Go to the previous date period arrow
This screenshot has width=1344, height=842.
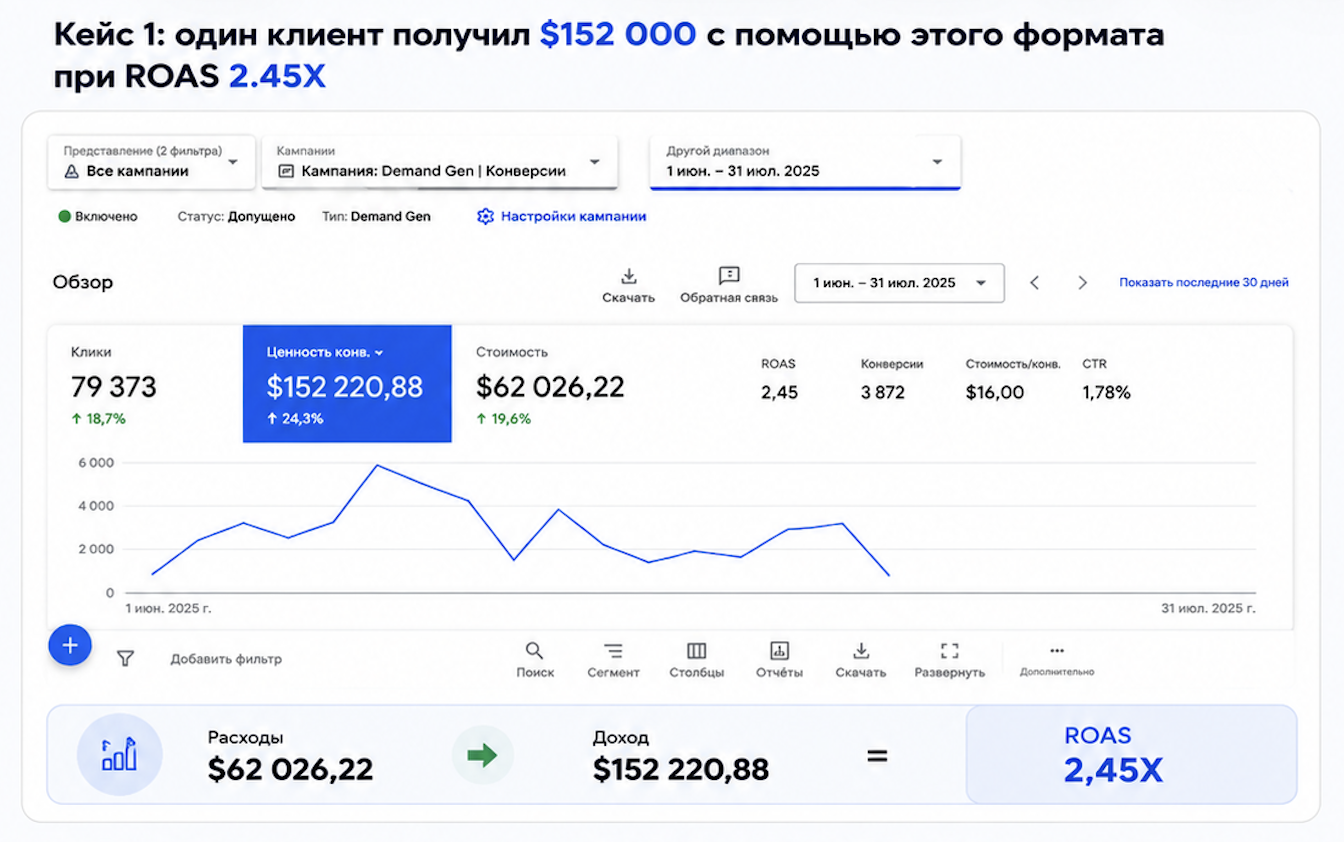tap(1035, 283)
